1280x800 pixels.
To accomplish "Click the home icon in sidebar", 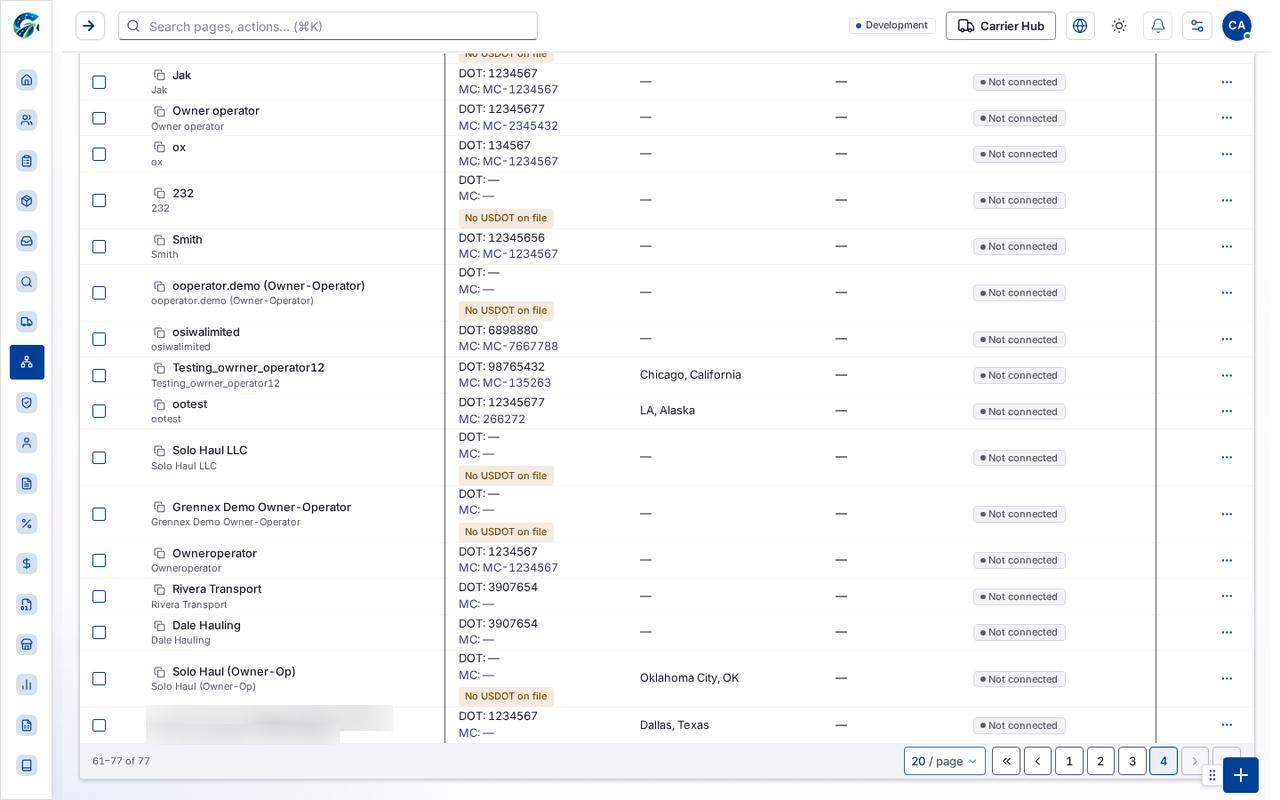I will (x=27, y=80).
